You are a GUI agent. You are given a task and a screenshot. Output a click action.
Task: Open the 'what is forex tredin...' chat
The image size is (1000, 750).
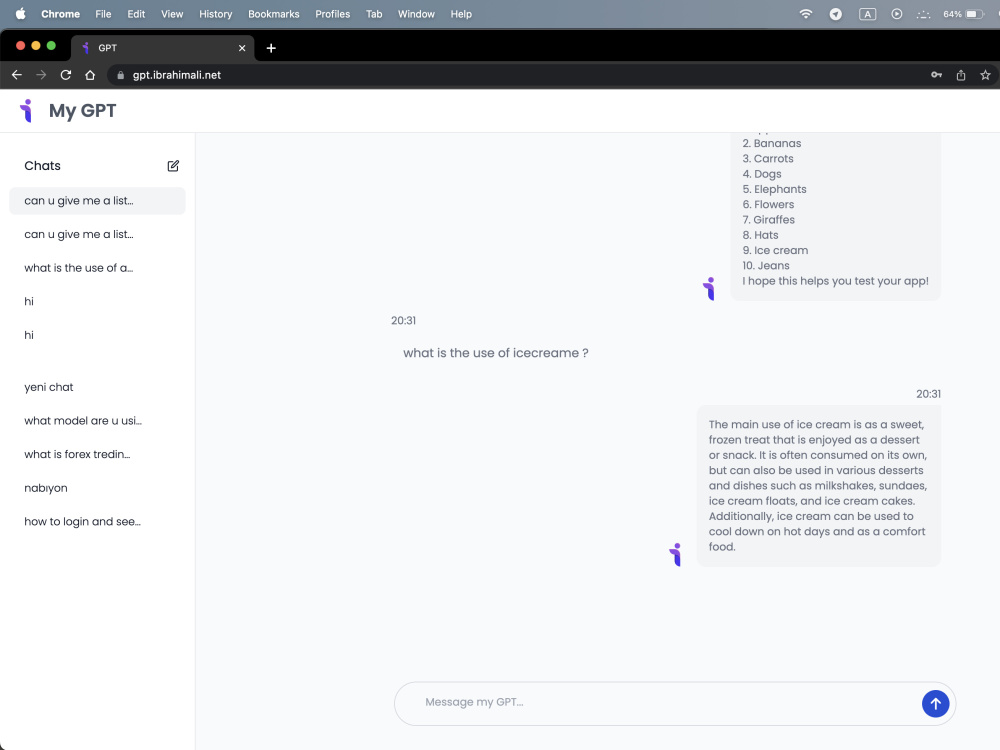click(x=76, y=454)
